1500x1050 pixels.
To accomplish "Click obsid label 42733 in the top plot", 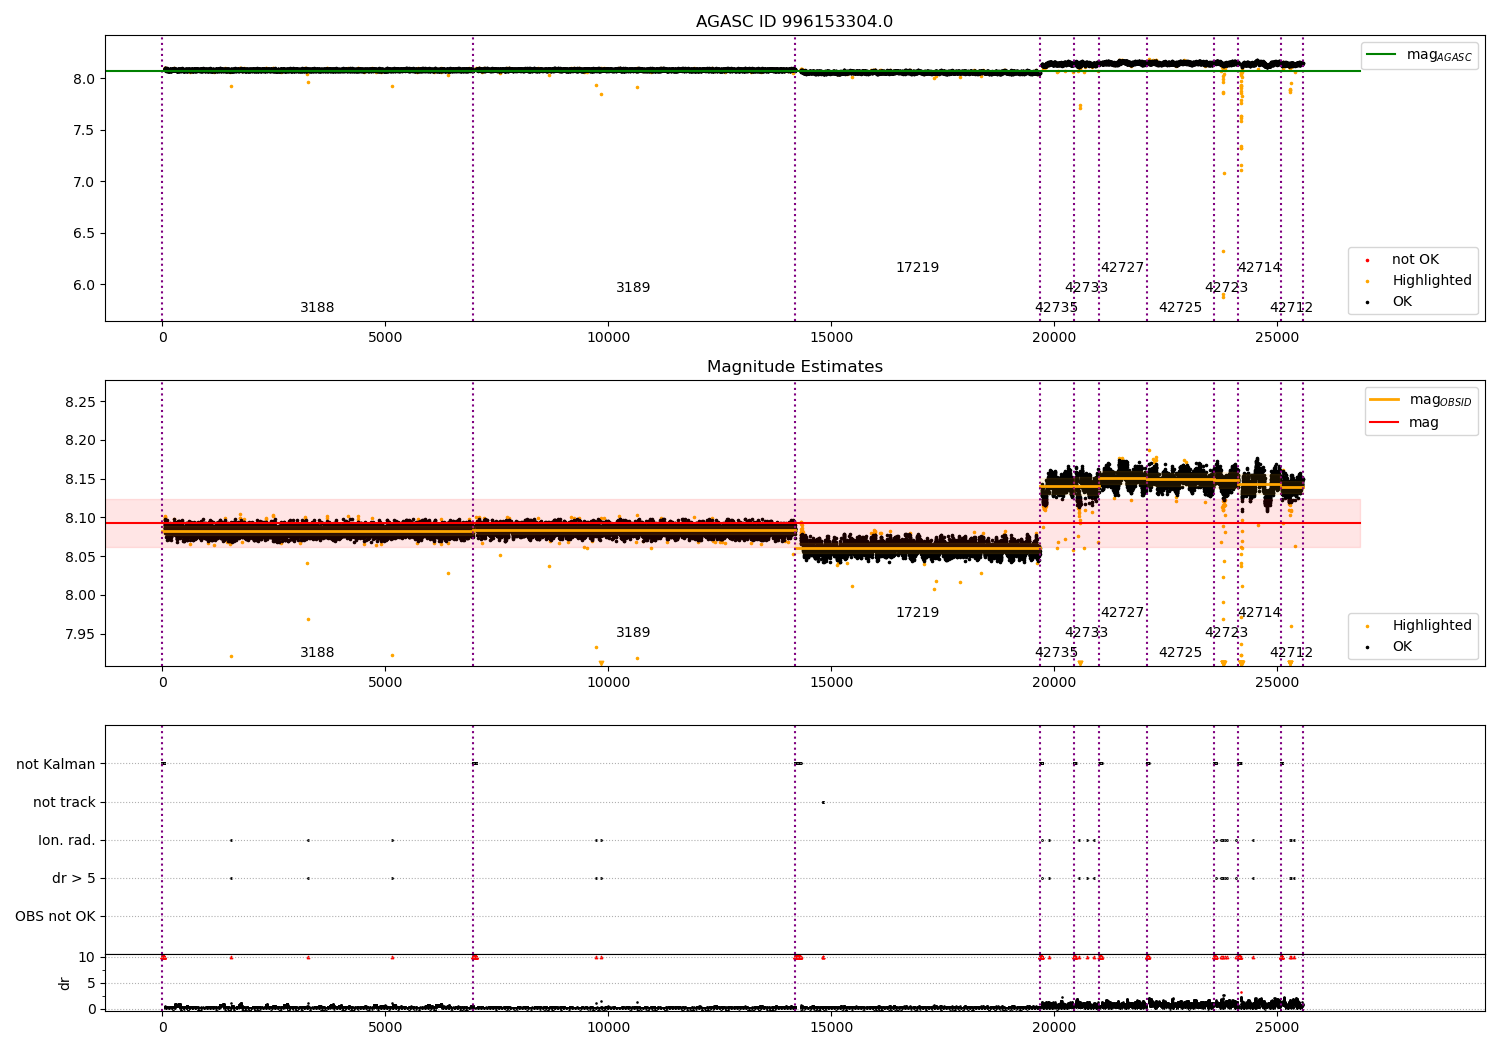I will [x=1086, y=288].
